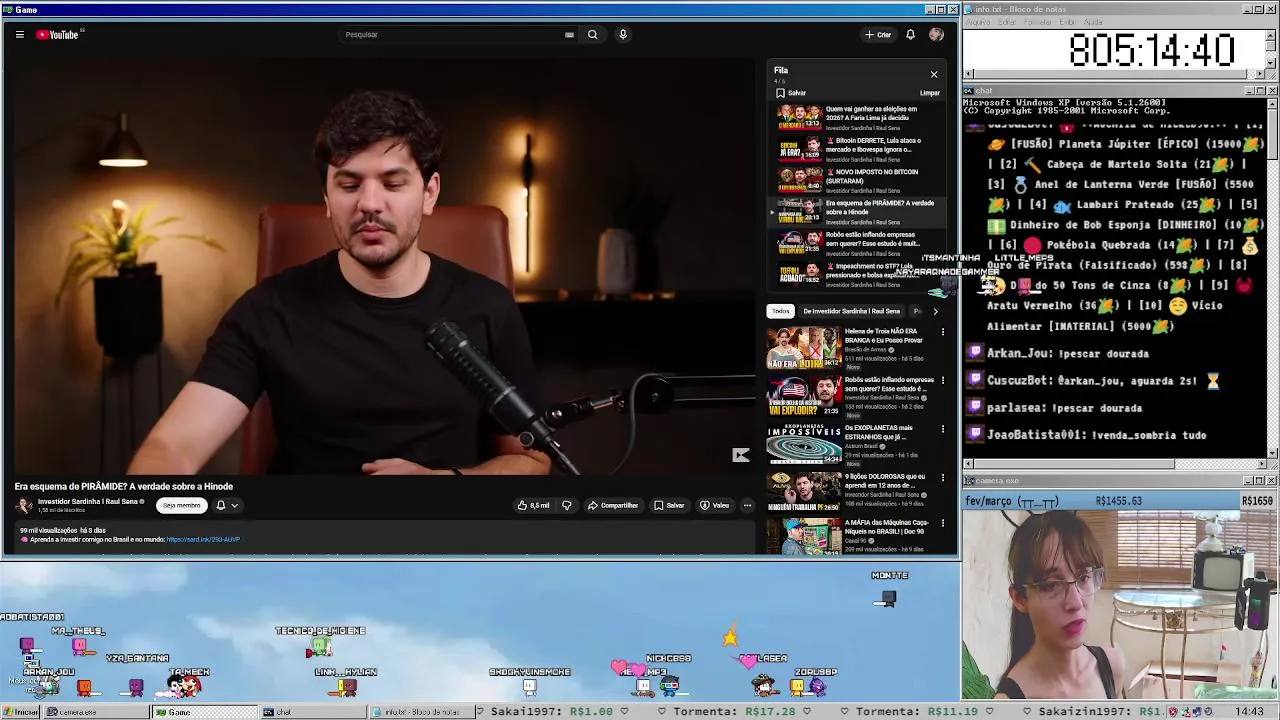This screenshot has height=720, width=1280.
Task: Open options for 'Helena de Troia NÃO ERA BRANCA'
Action: (x=942, y=332)
